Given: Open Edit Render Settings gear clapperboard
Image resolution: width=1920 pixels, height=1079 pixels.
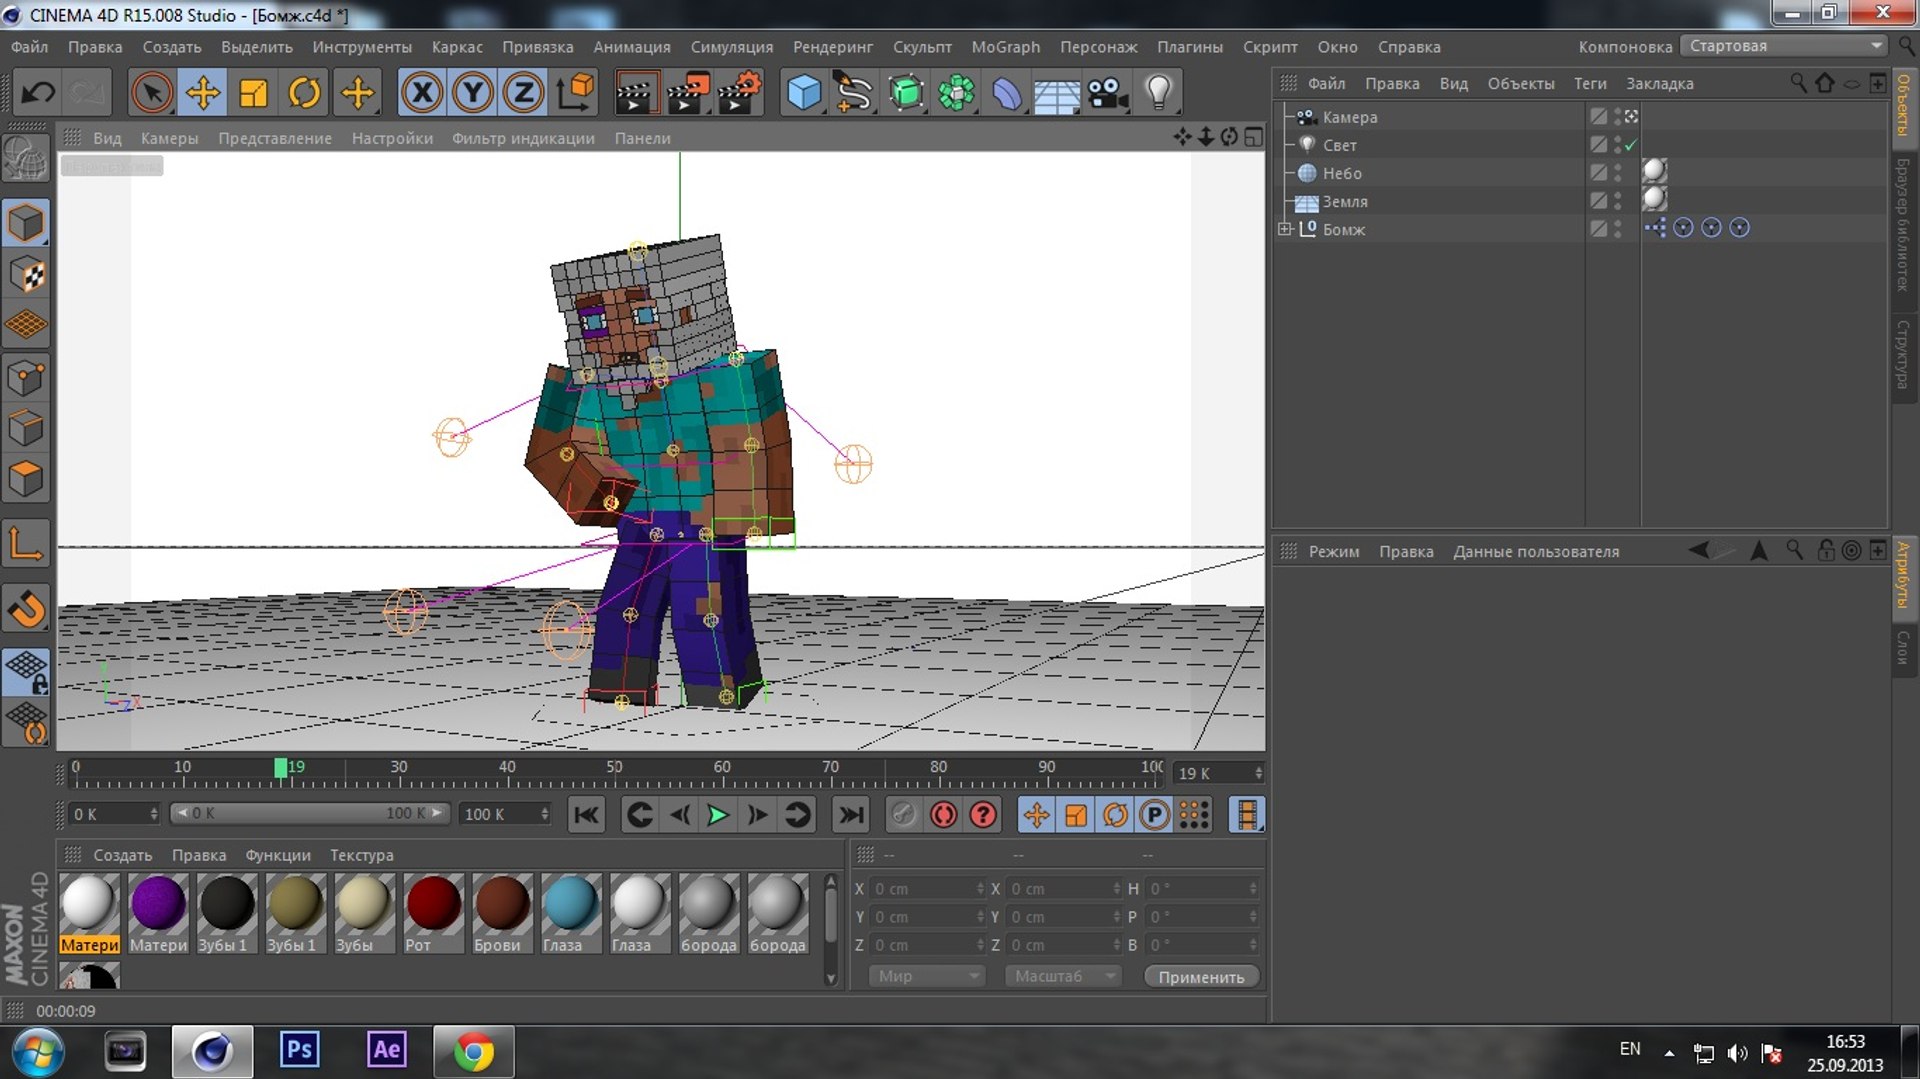Looking at the screenshot, I should 739,93.
